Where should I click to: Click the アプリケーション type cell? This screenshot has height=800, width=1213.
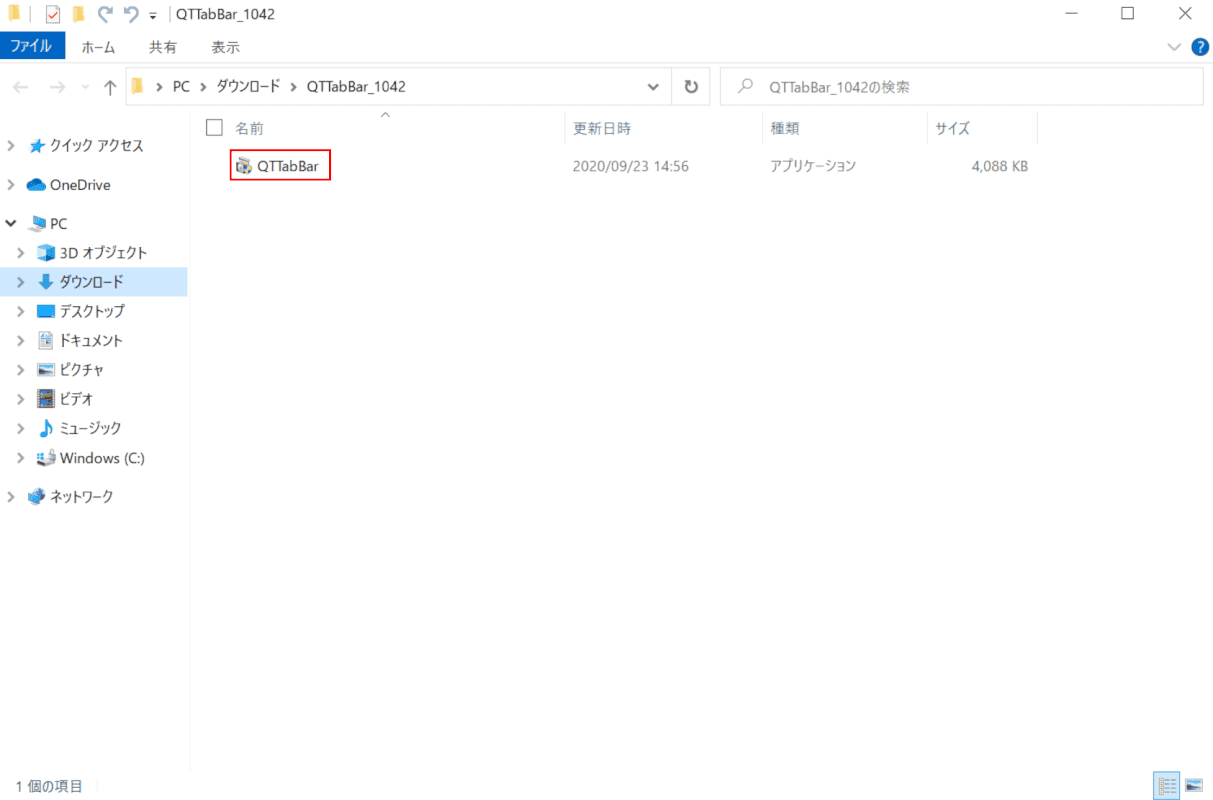tap(812, 166)
